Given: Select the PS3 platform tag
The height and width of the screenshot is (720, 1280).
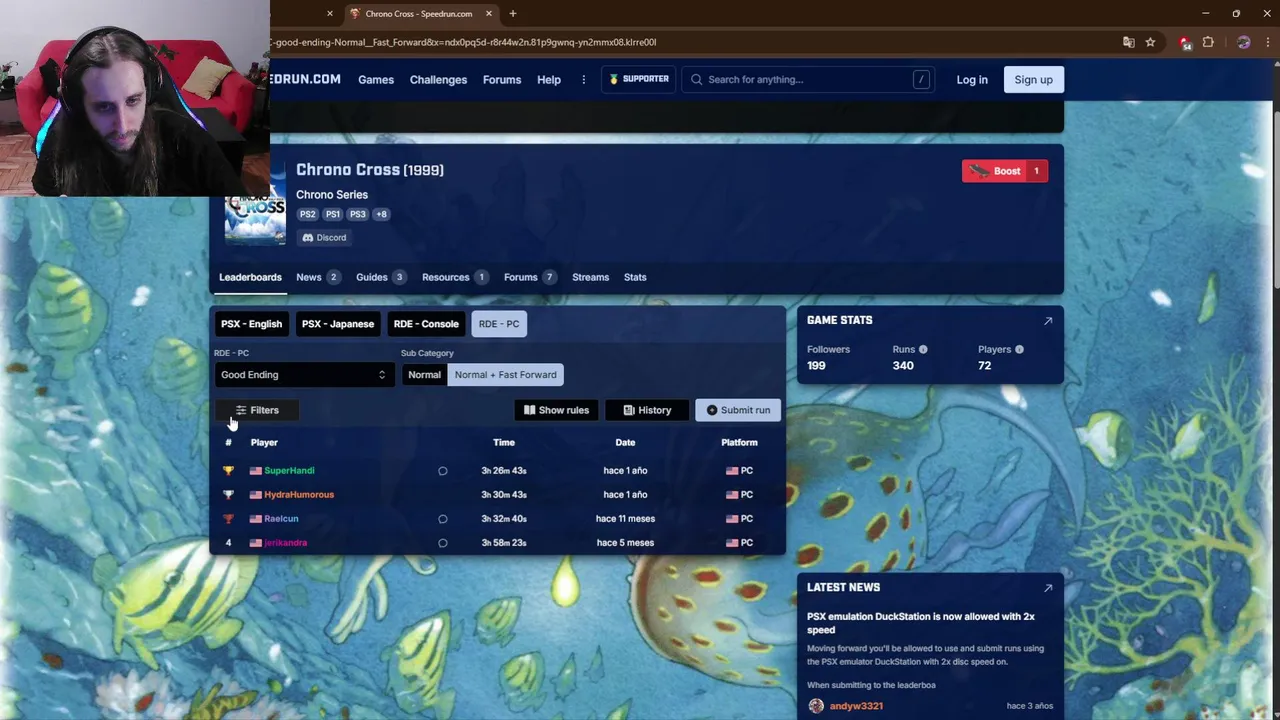Looking at the screenshot, I should pyautogui.click(x=358, y=214).
